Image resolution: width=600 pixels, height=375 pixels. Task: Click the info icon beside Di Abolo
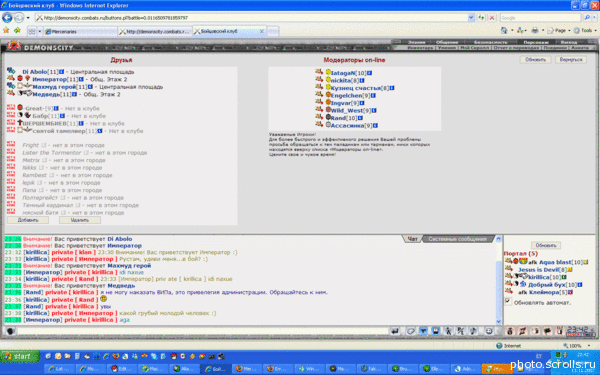62,72
